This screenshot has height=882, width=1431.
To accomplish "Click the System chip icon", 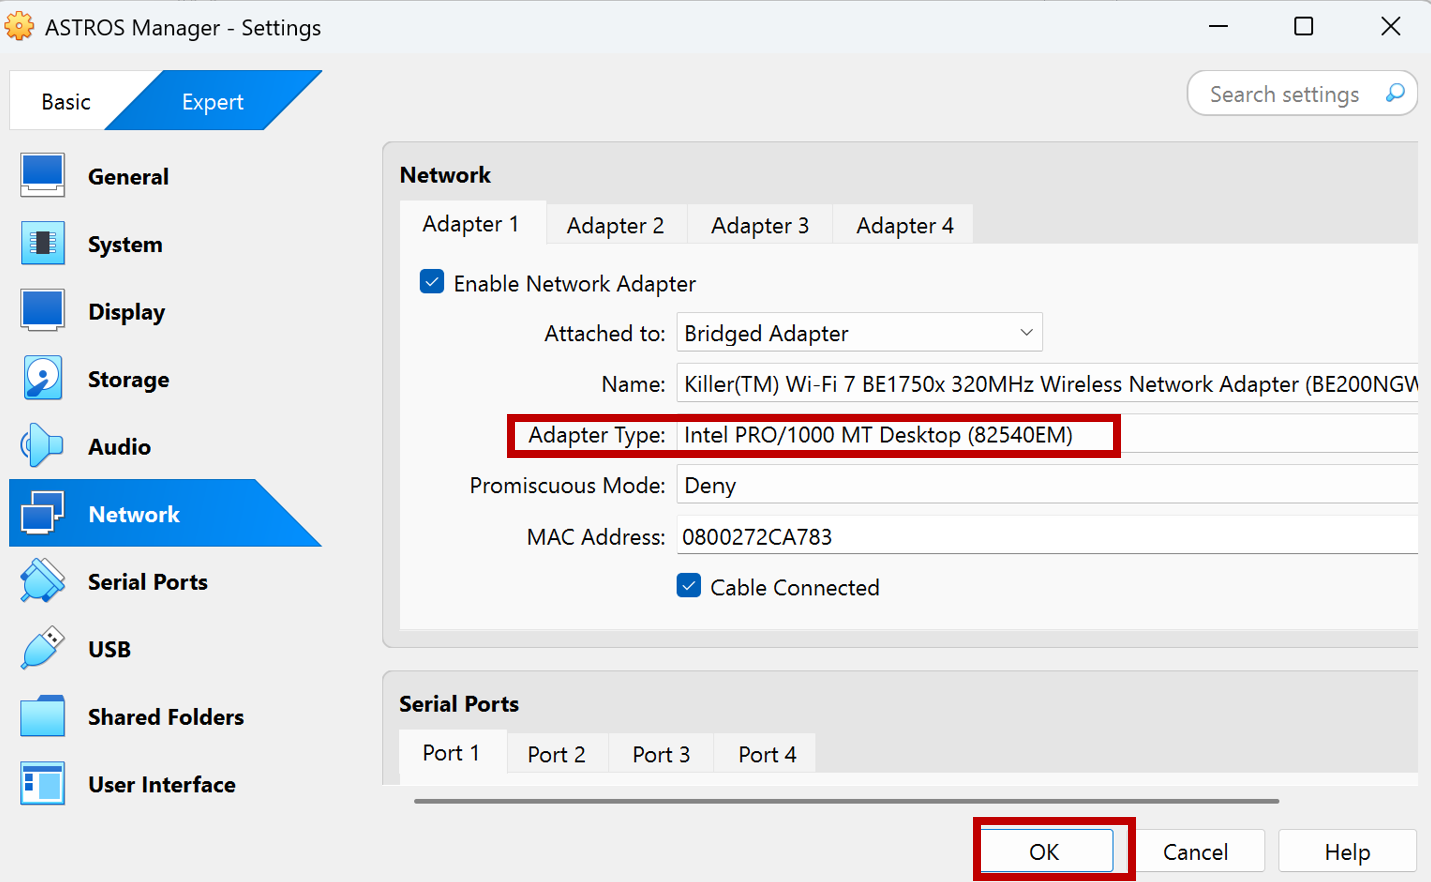I will click(x=42, y=244).
